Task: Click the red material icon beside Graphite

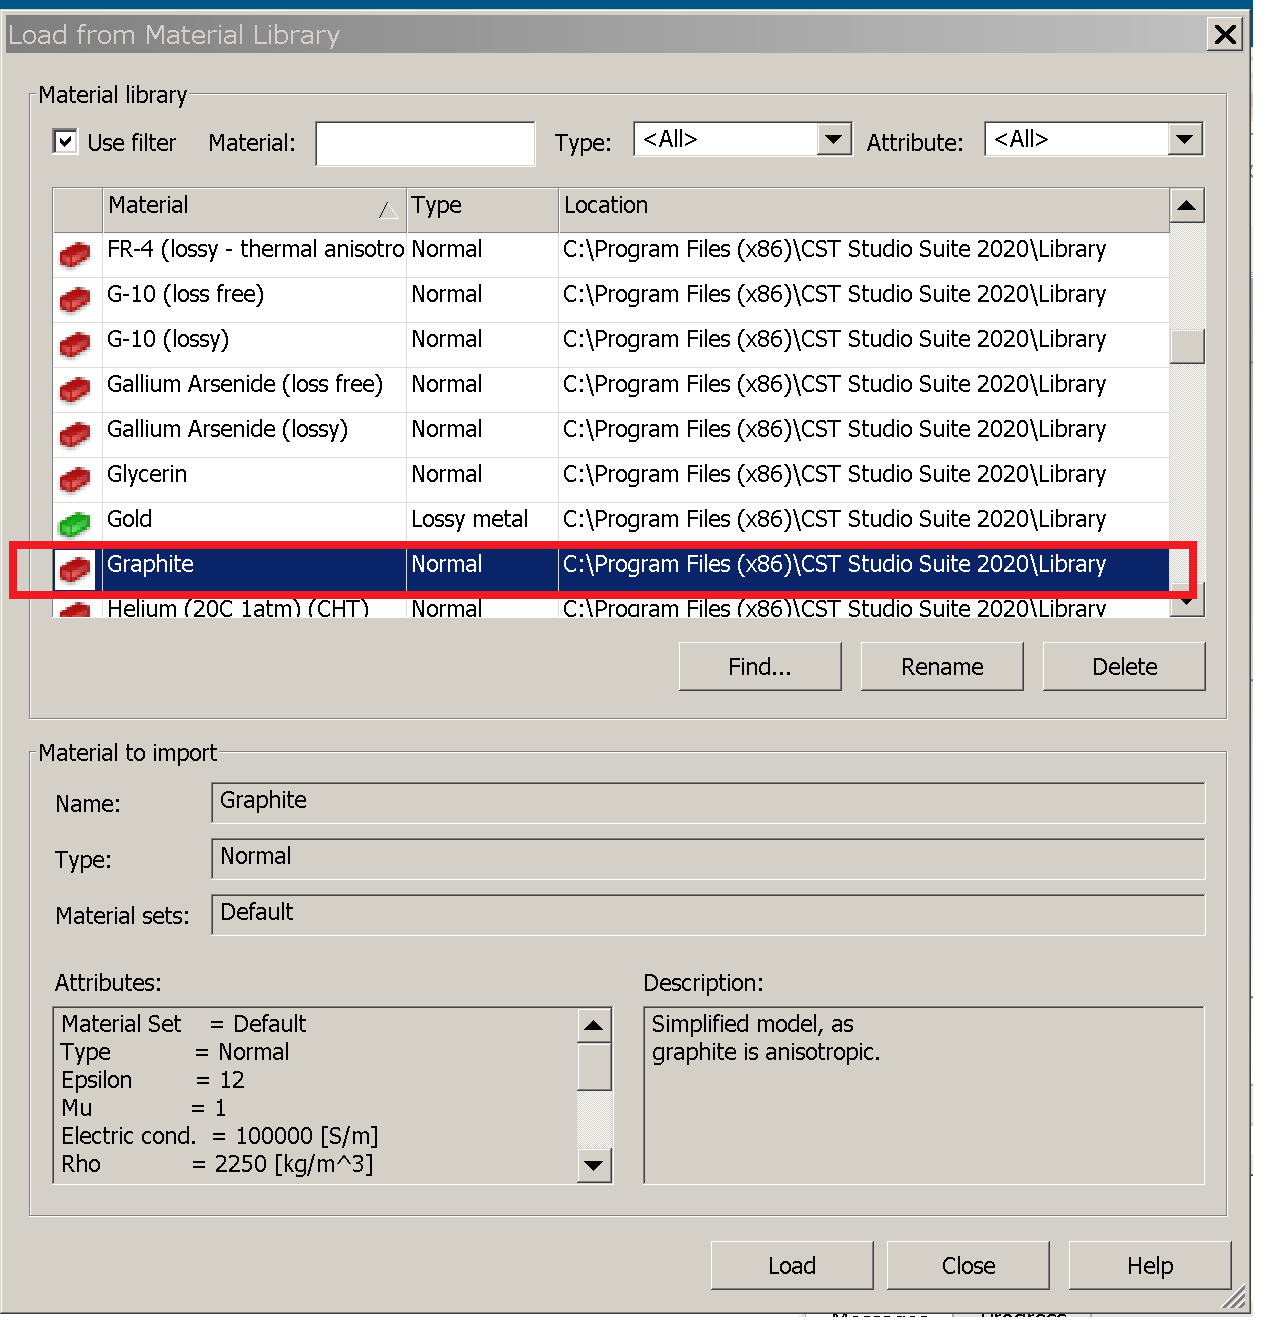Action: [x=75, y=569]
